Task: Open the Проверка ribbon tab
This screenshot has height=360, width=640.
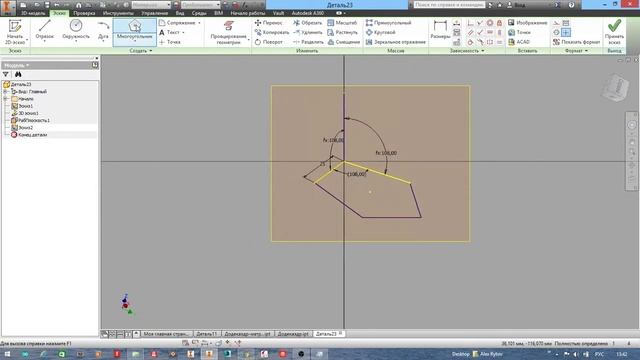Action: pyautogui.click(x=84, y=13)
